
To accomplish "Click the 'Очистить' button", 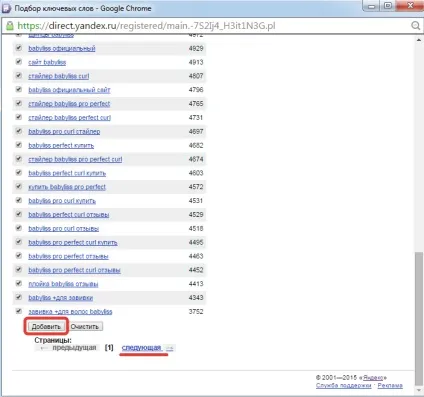I will [x=85, y=326].
